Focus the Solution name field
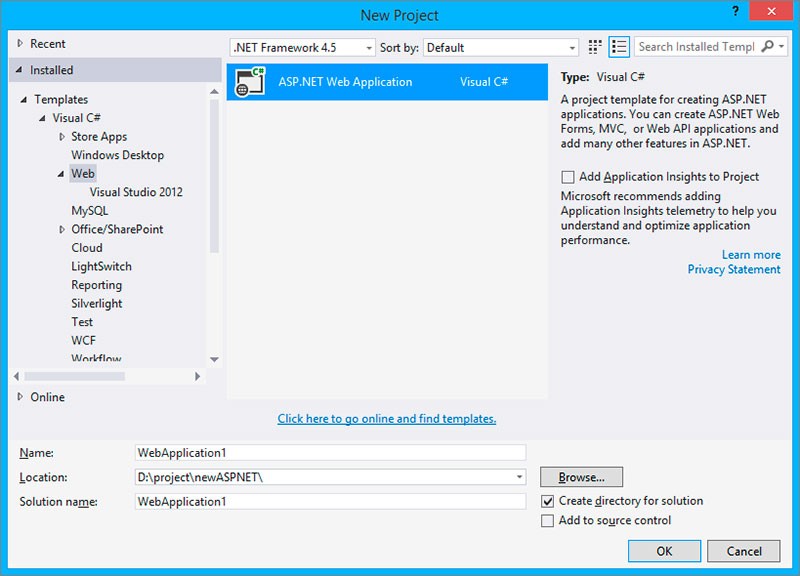Viewport: 800px width, 576px height. [x=331, y=502]
